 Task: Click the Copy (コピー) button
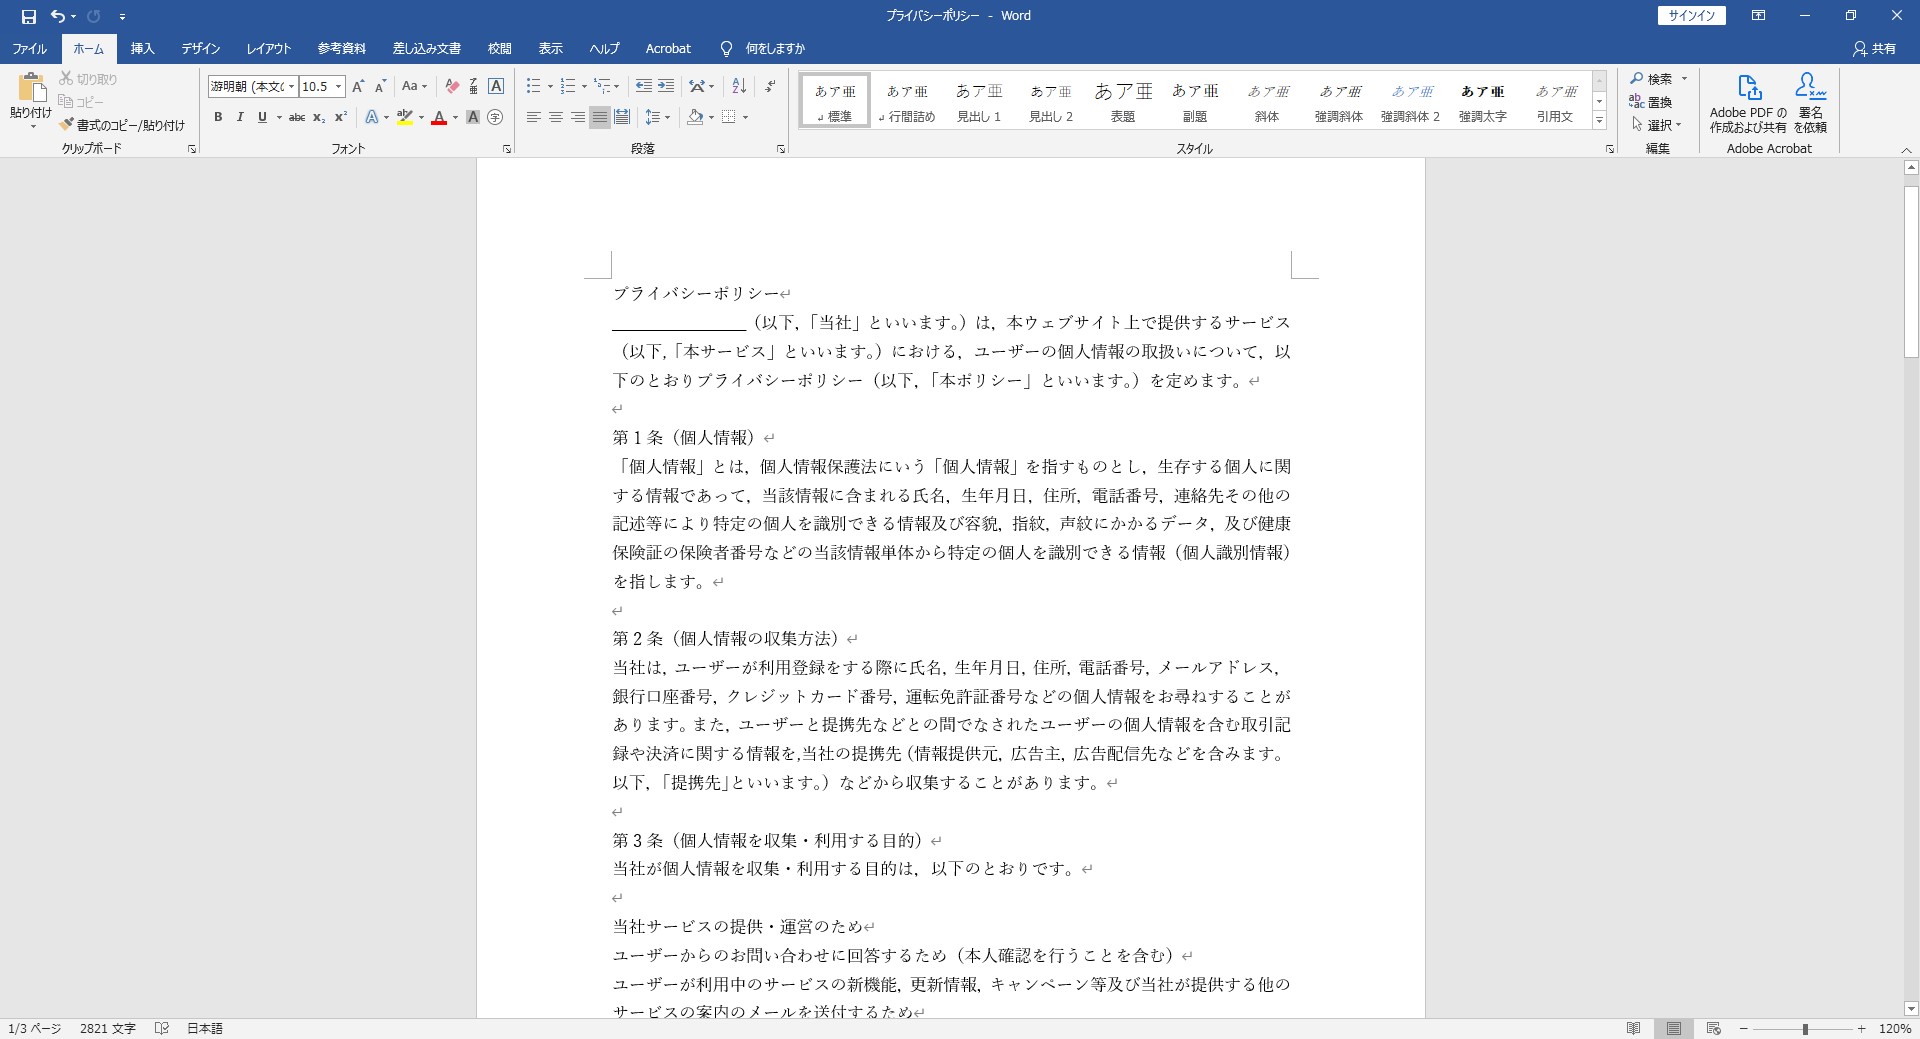pyautogui.click(x=81, y=102)
